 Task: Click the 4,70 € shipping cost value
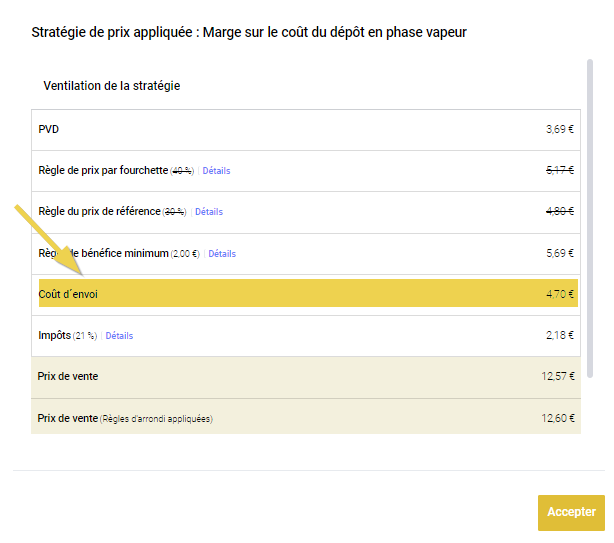[559, 295]
